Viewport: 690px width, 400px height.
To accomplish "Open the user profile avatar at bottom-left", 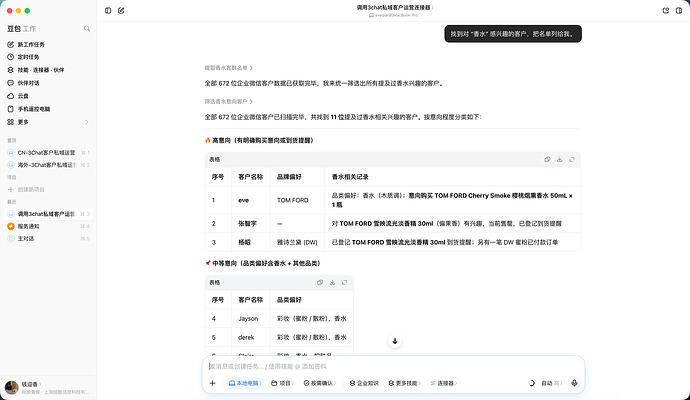I will (x=11, y=387).
